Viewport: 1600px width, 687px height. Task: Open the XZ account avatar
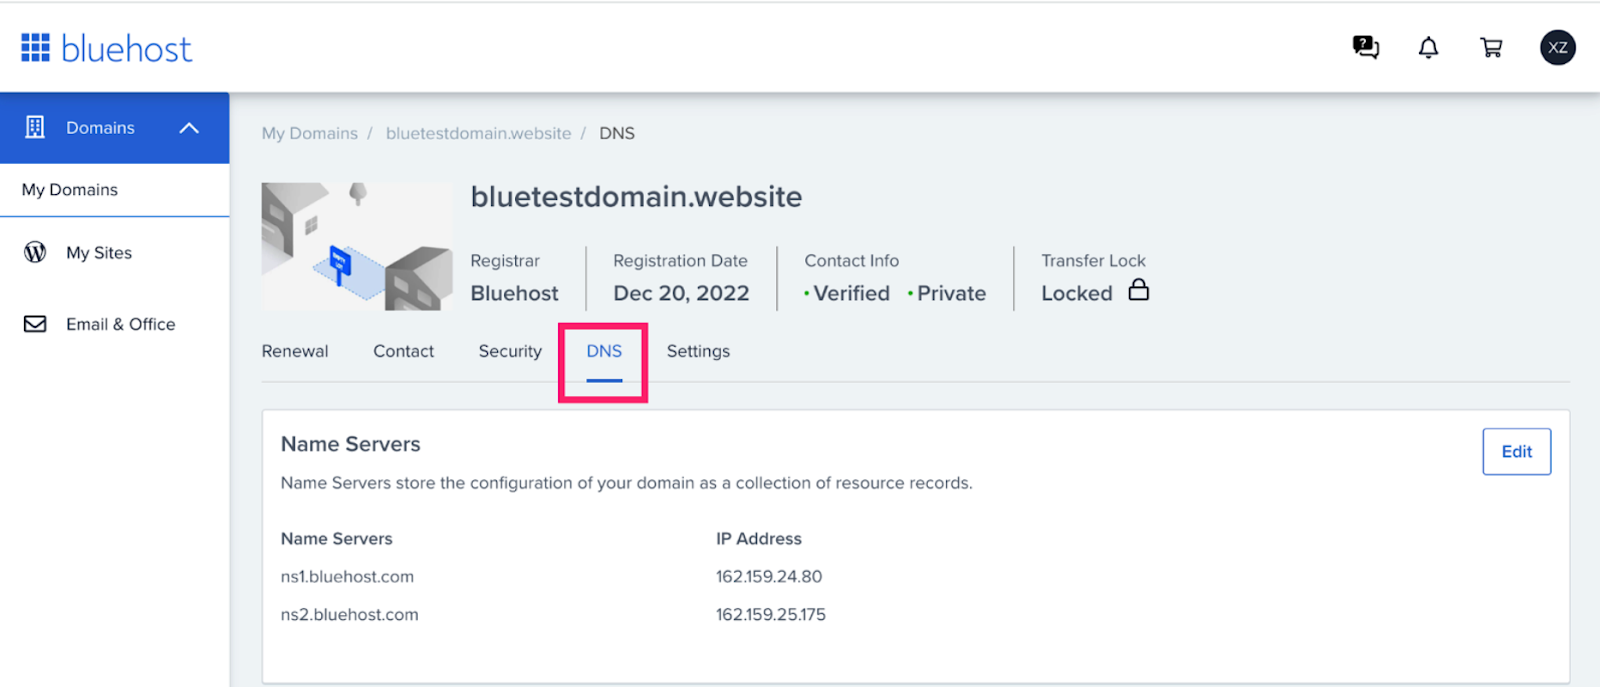pyautogui.click(x=1557, y=47)
